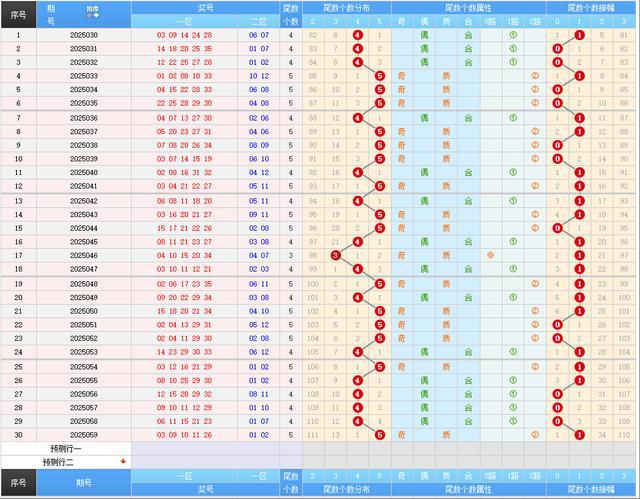Click the 预测行一 row label
The width and height of the screenshot is (640, 499).
click(x=66, y=449)
